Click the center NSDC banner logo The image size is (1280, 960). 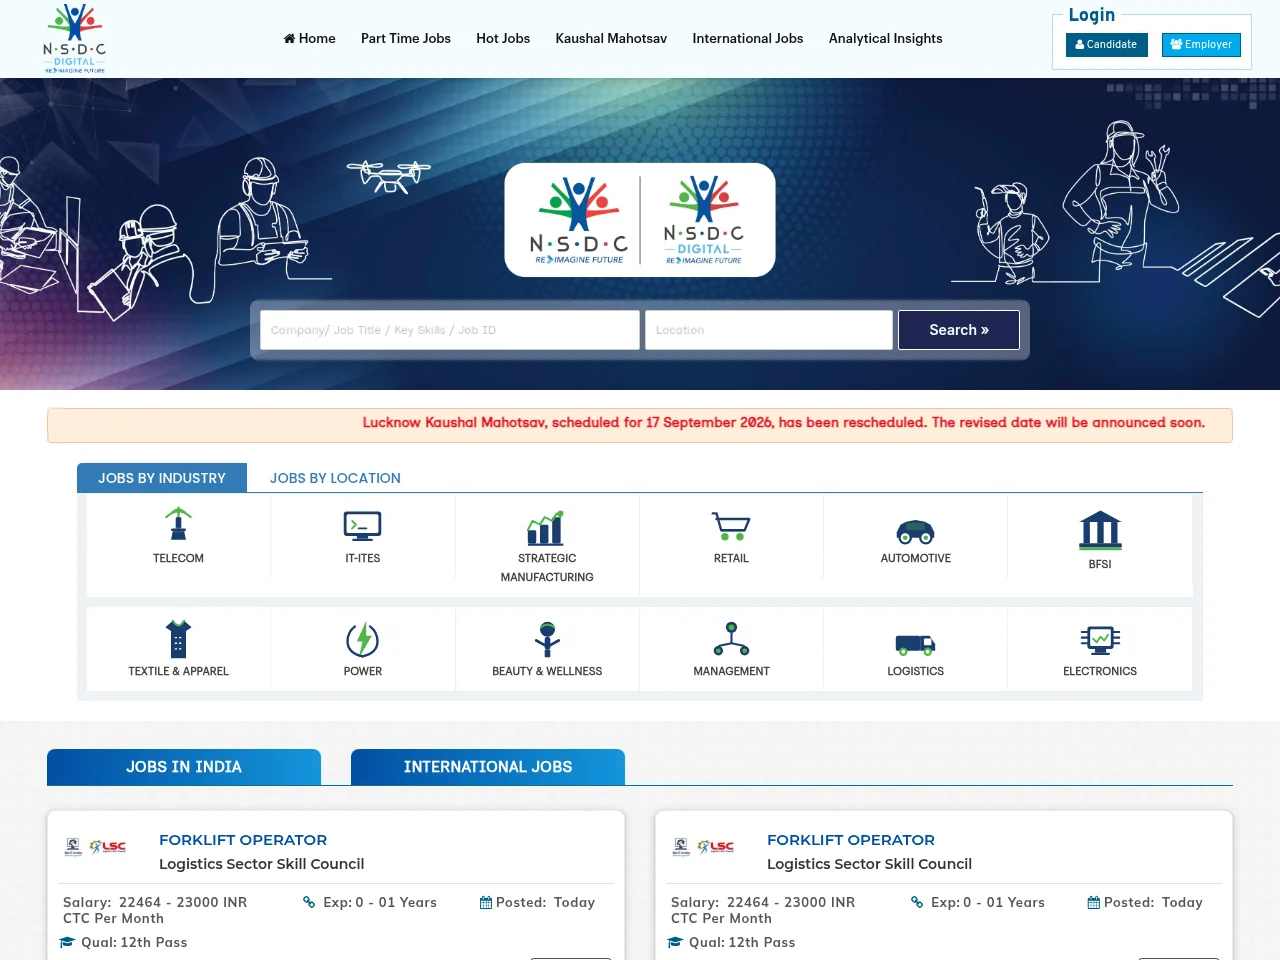(x=640, y=220)
